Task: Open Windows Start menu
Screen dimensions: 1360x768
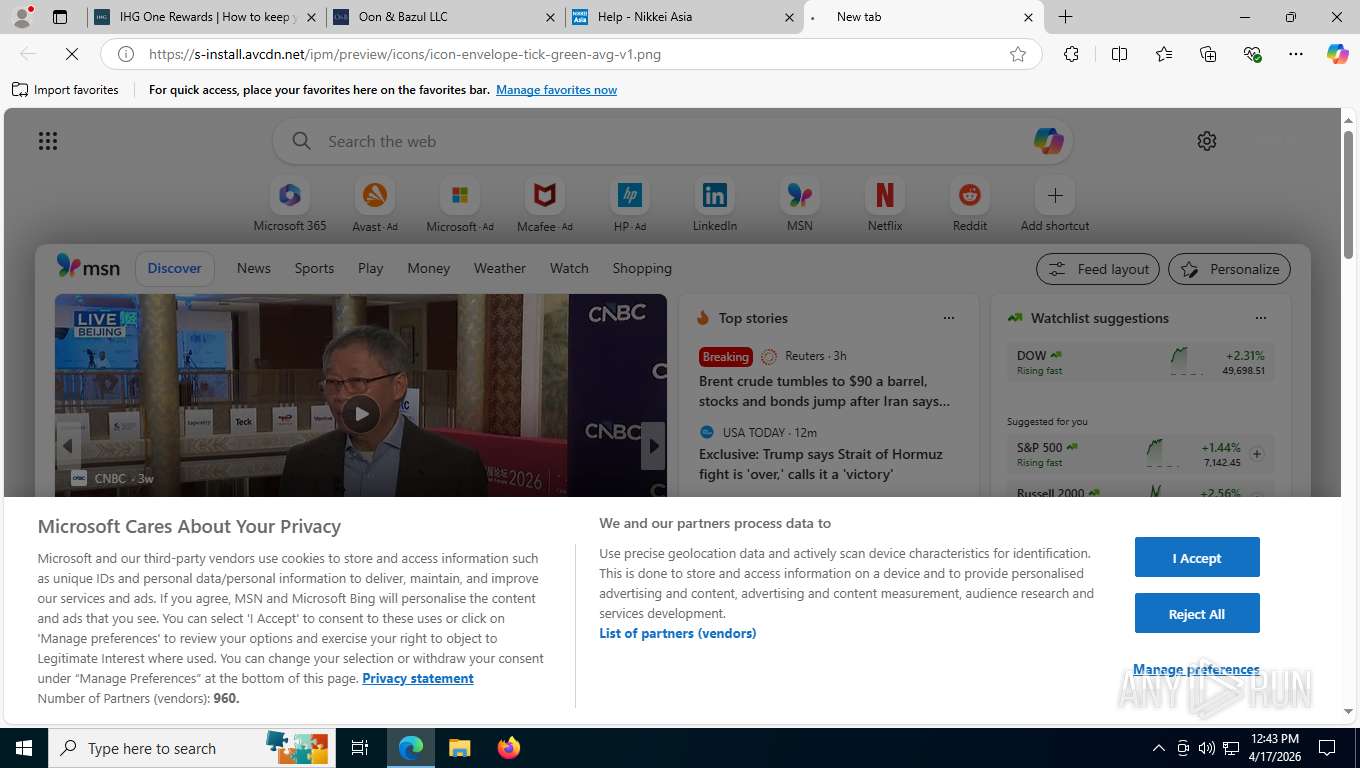Action: [23, 748]
